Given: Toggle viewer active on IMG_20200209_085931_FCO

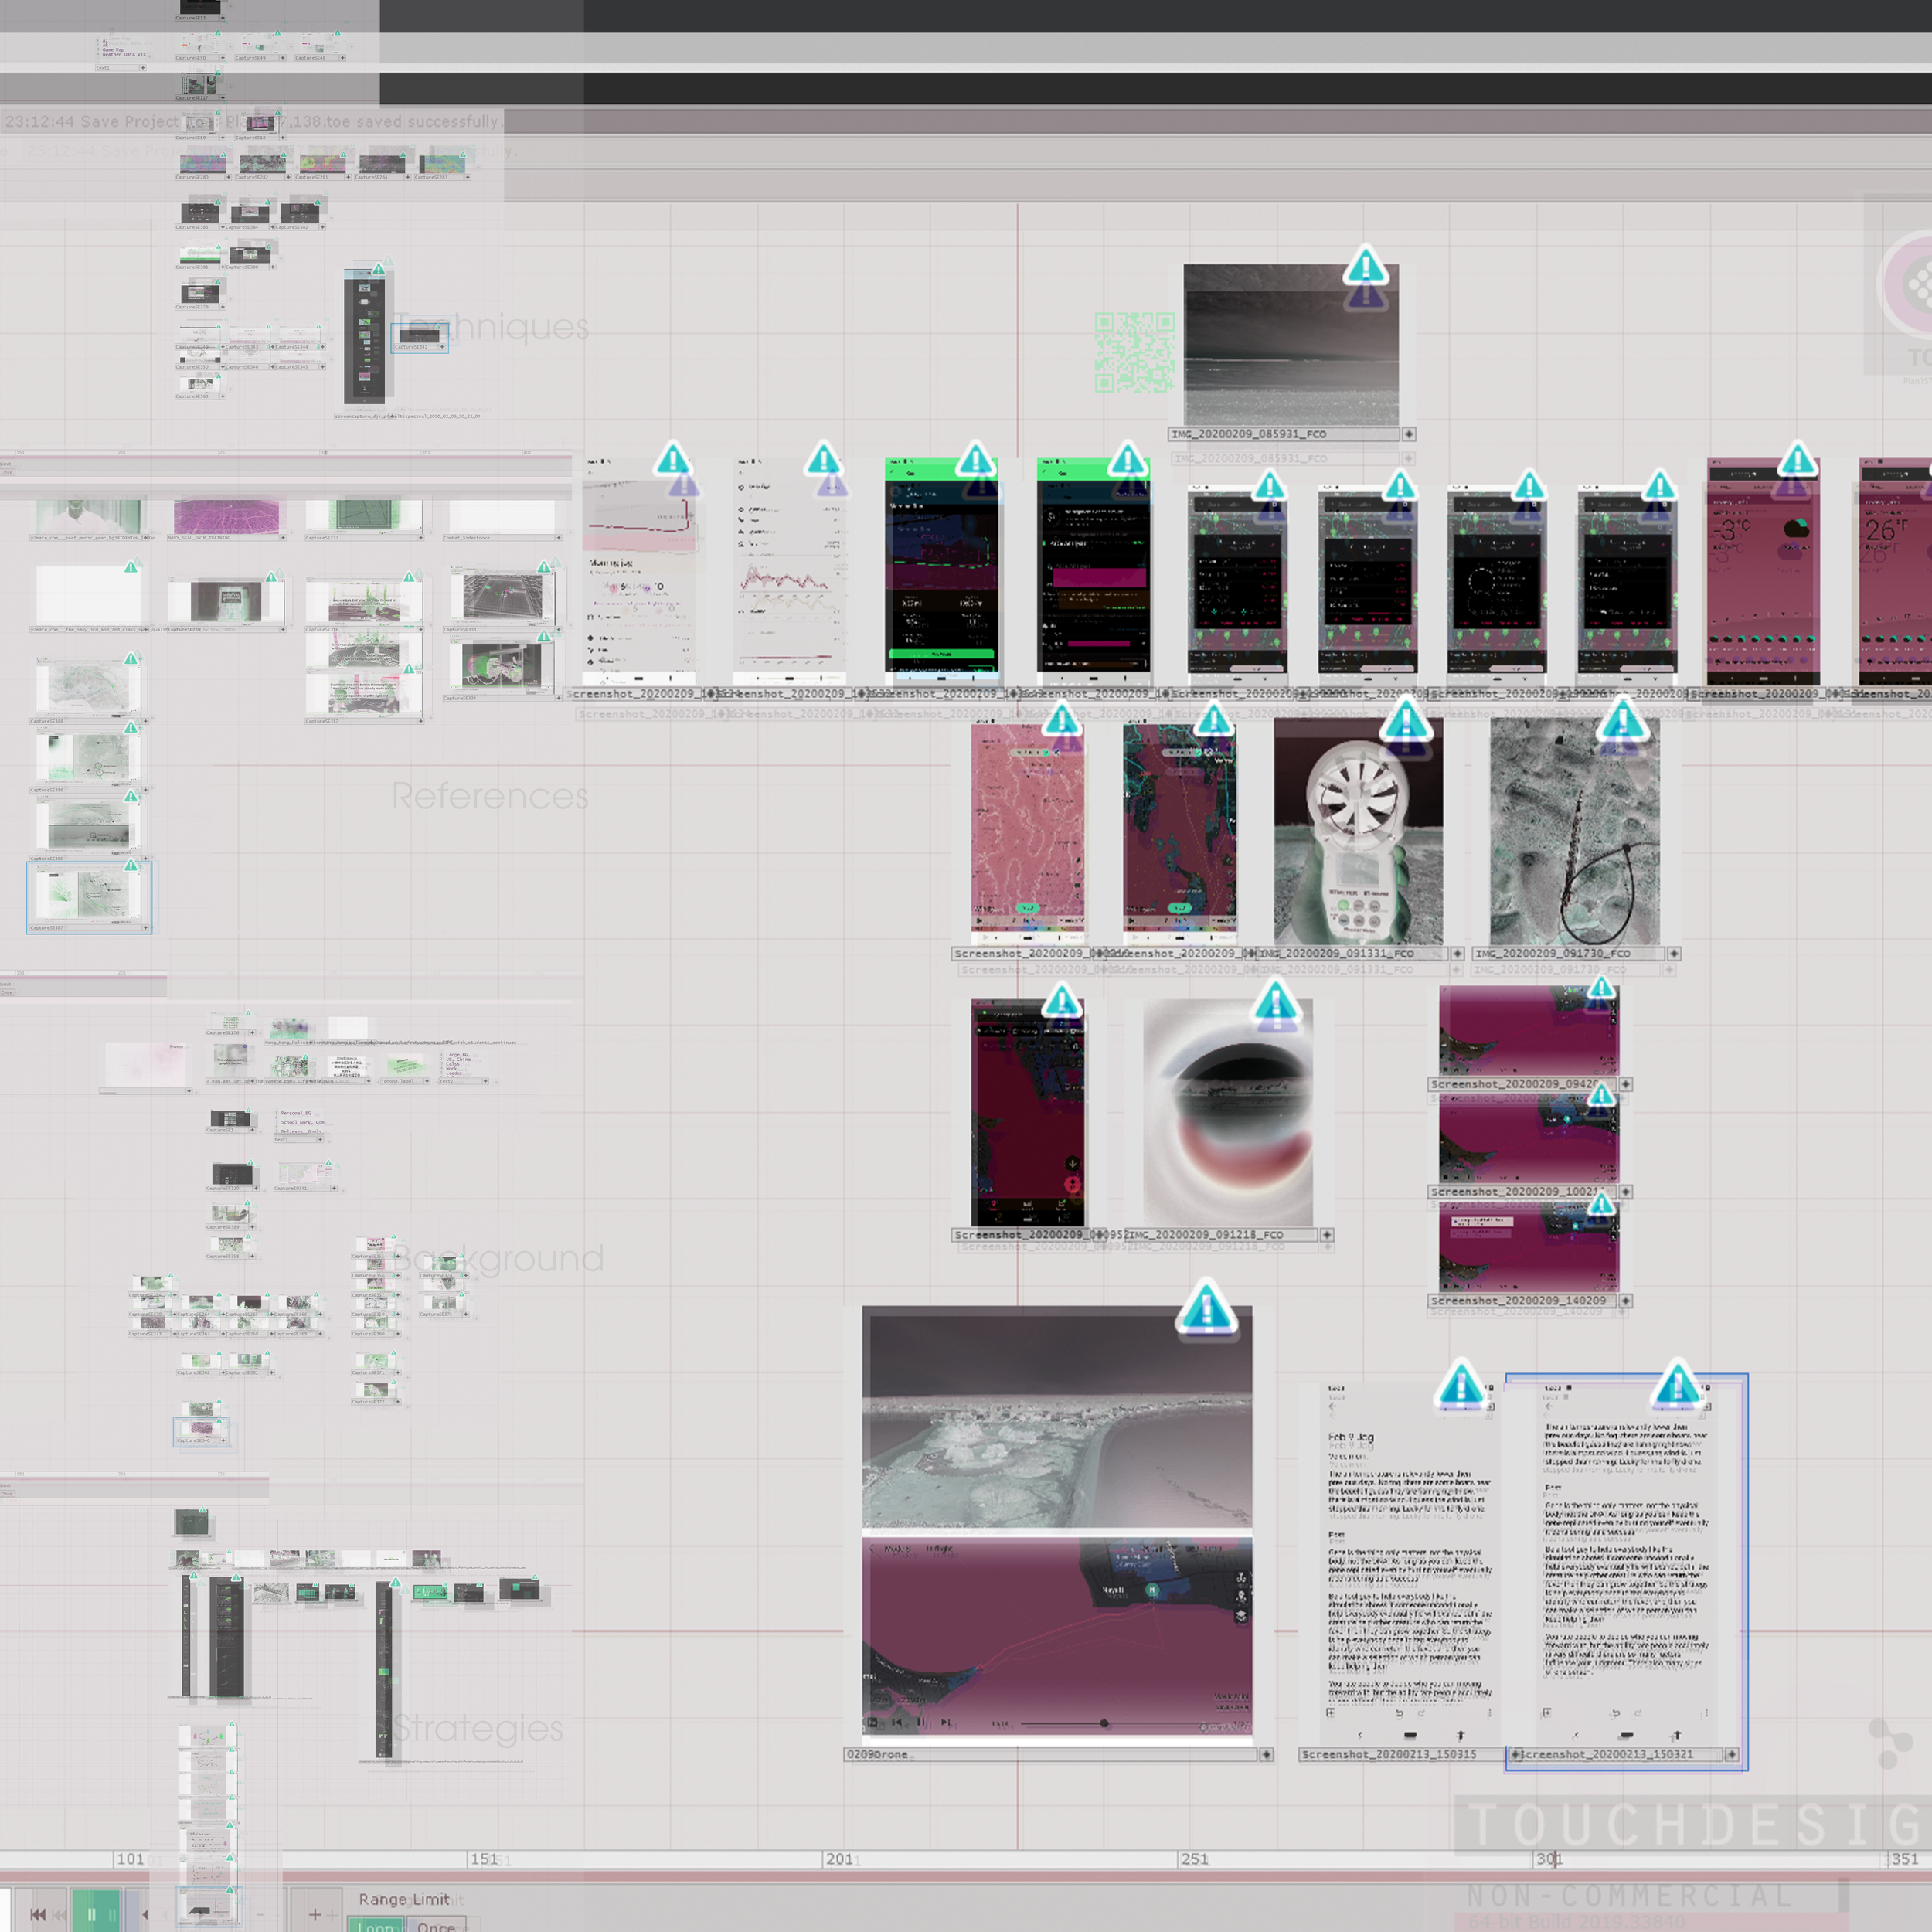Looking at the screenshot, I should tap(1408, 434).
